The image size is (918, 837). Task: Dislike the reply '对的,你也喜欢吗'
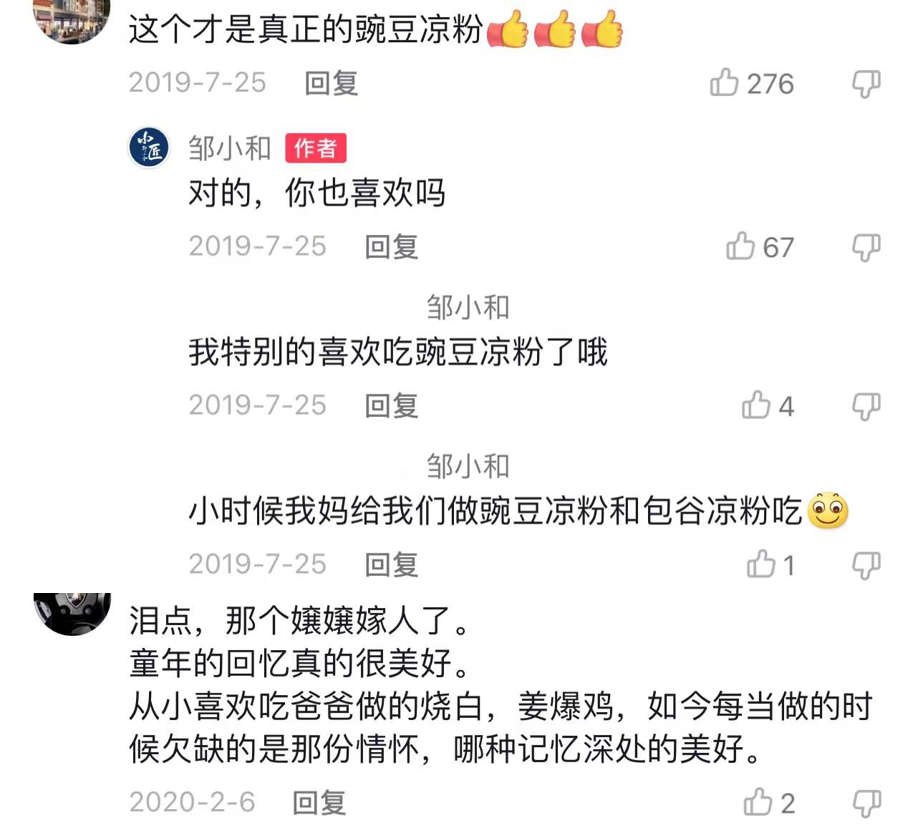click(x=866, y=247)
